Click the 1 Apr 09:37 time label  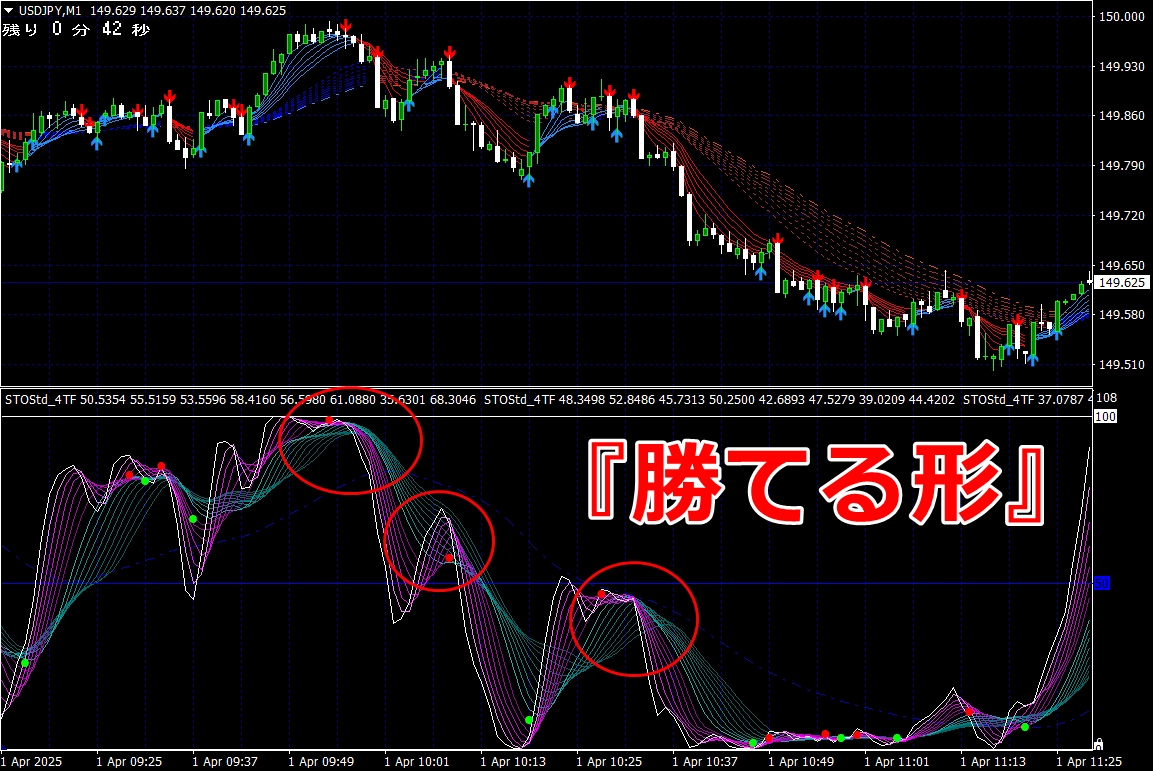[225, 761]
